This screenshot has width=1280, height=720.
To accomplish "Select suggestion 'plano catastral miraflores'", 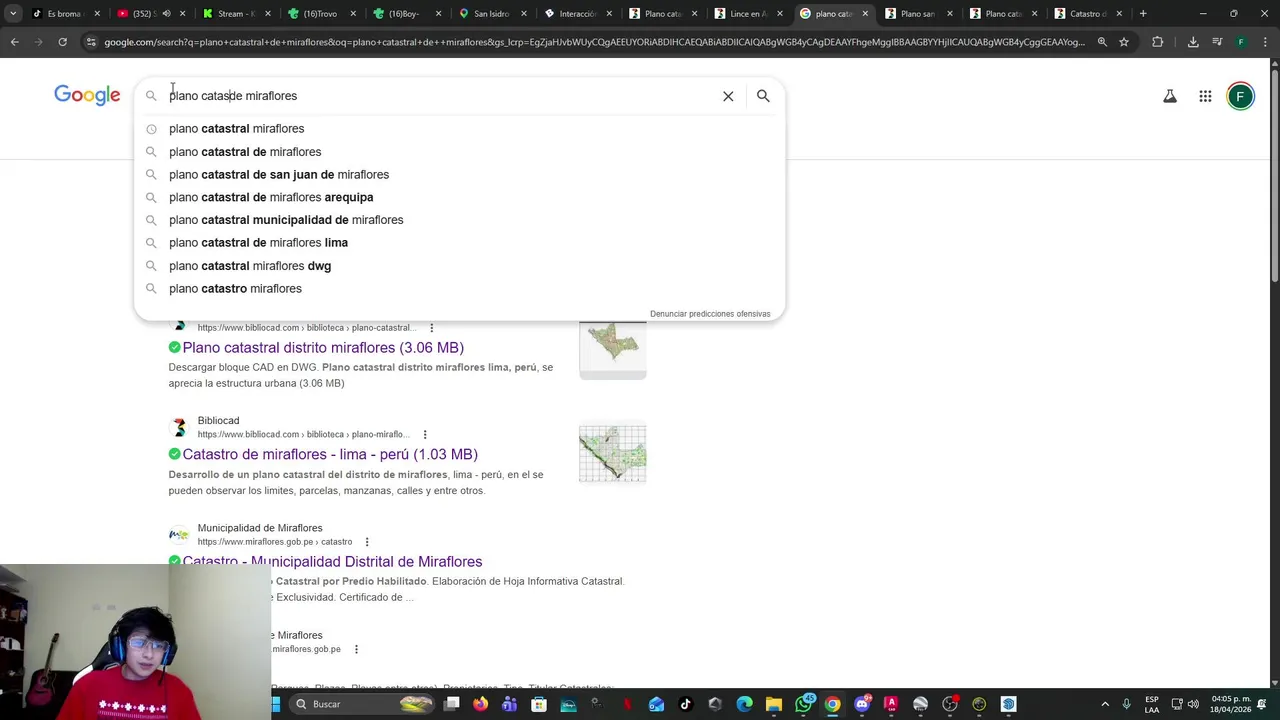I will (x=459, y=128).
